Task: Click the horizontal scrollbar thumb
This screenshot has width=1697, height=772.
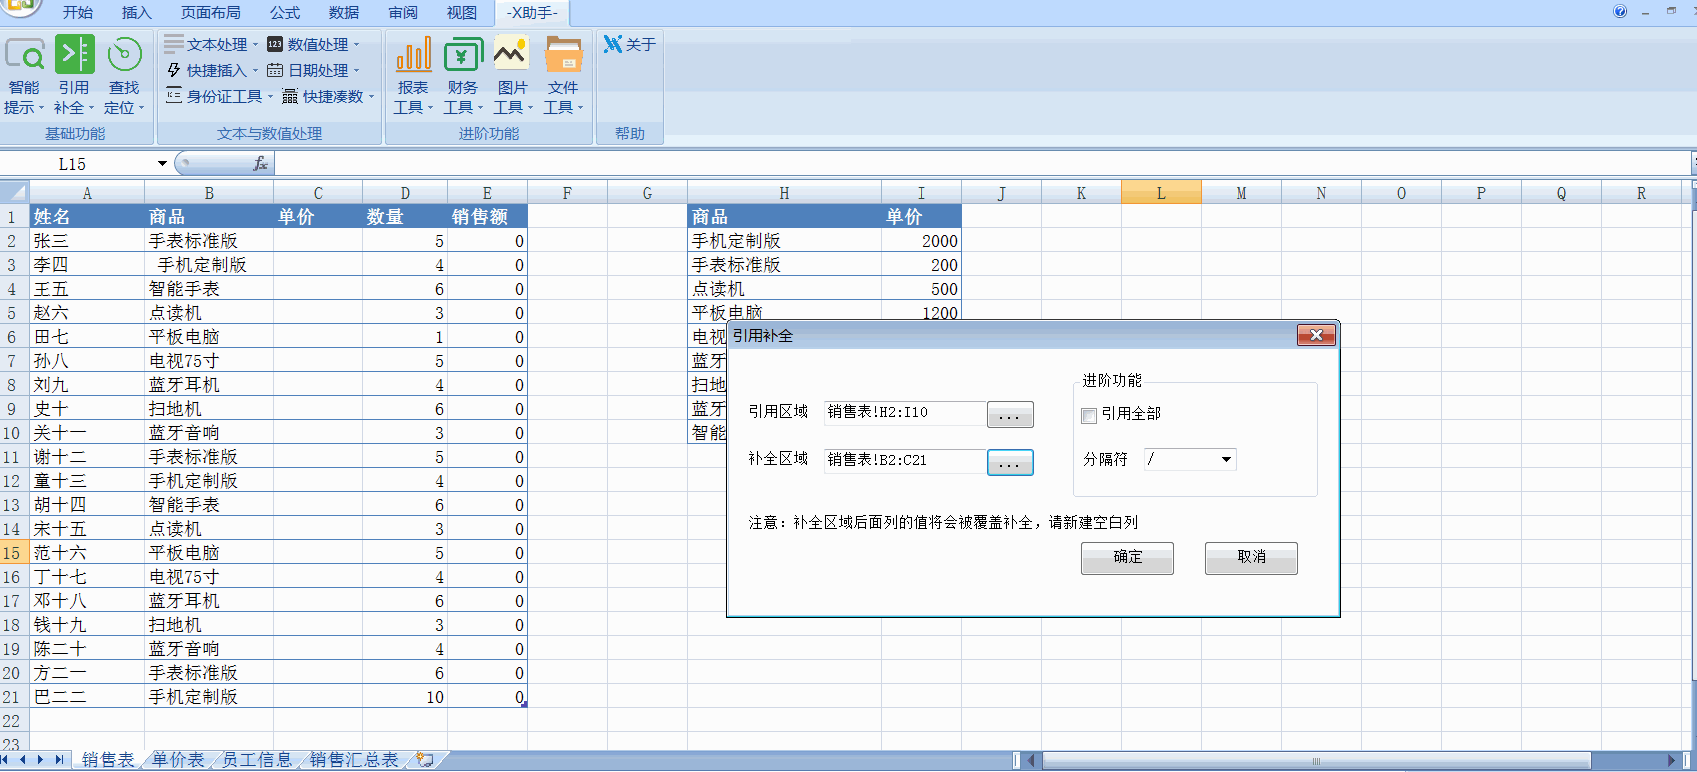Action: coord(1316,761)
